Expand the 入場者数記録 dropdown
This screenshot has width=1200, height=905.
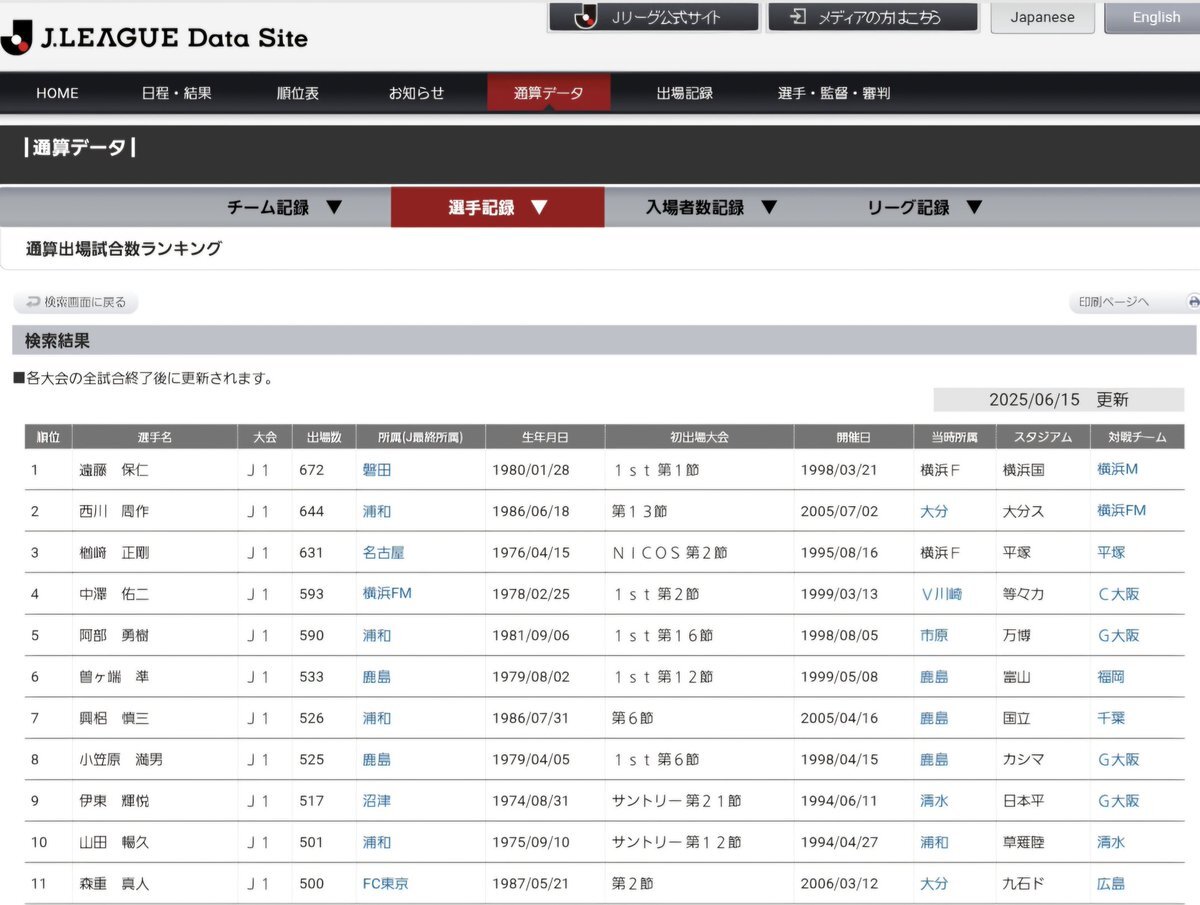point(711,208)
